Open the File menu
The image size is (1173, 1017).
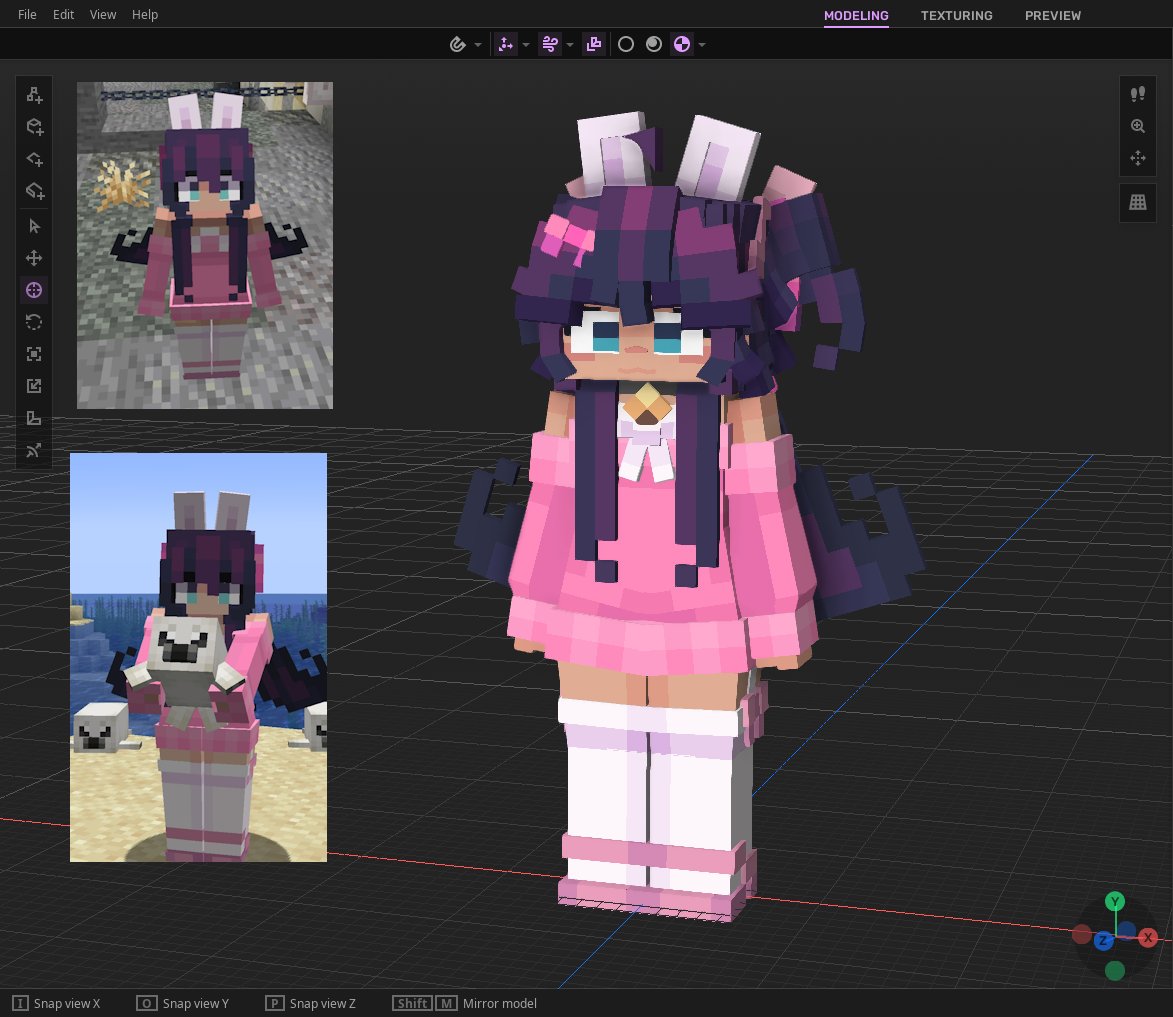(x=27, y=14)
